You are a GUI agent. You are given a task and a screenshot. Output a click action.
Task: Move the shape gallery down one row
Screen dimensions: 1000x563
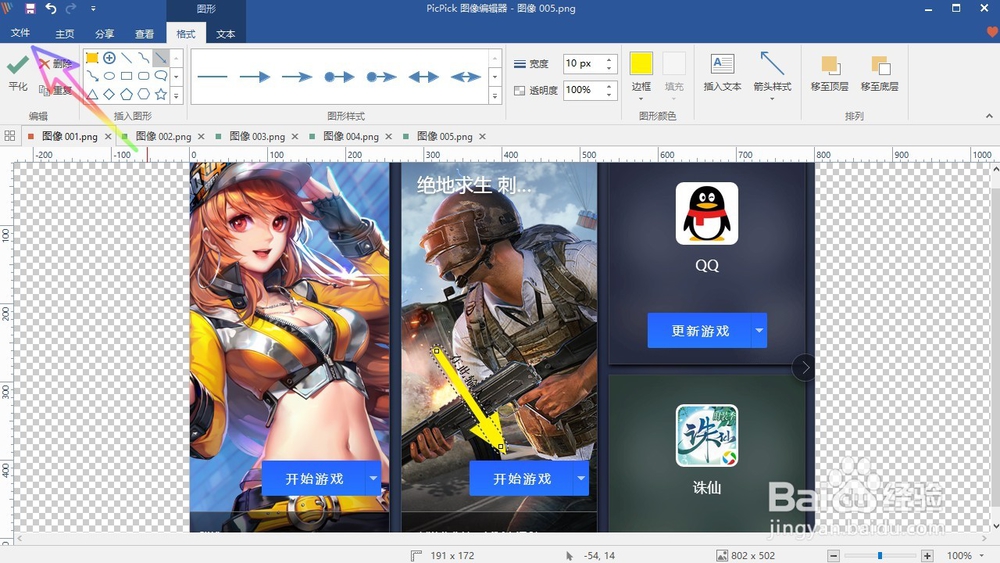pyautogui.click(x=176, y=77)
